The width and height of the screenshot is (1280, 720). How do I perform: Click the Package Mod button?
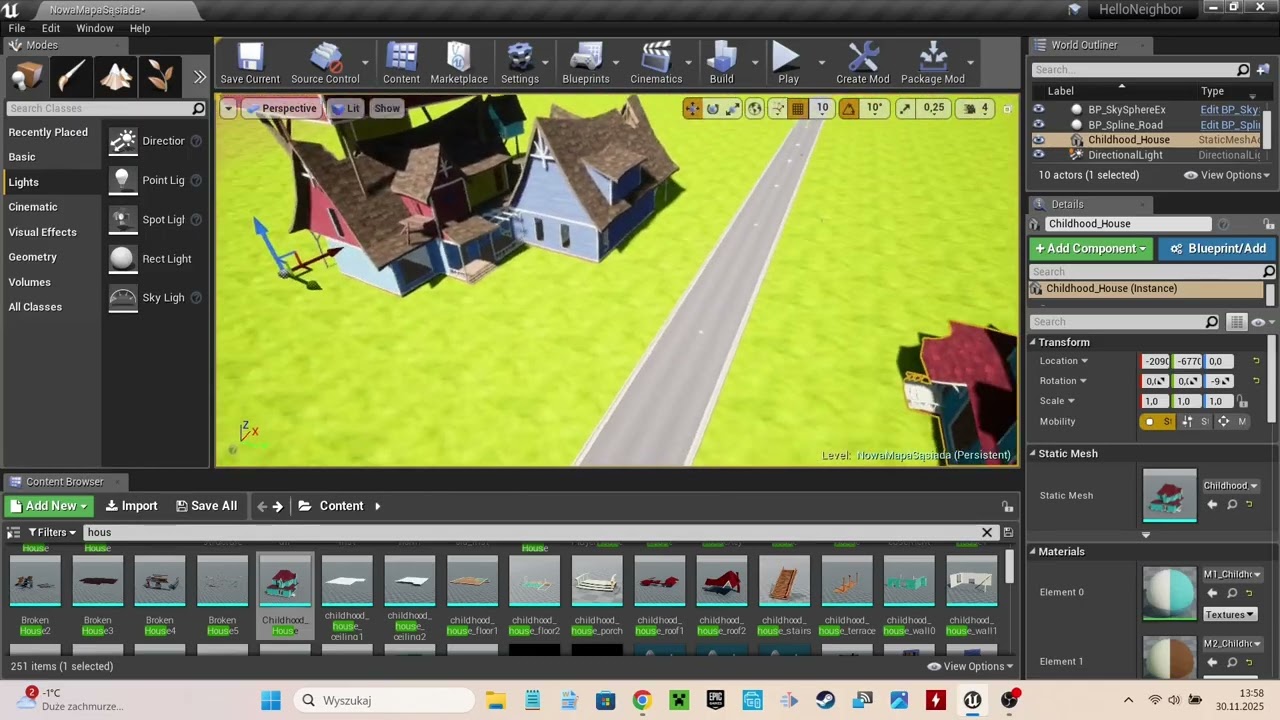[933, 63]
